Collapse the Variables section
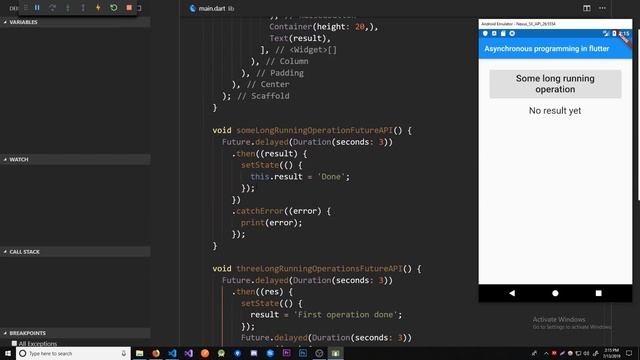This screenshot has width=640, height=360. [75, 22]
